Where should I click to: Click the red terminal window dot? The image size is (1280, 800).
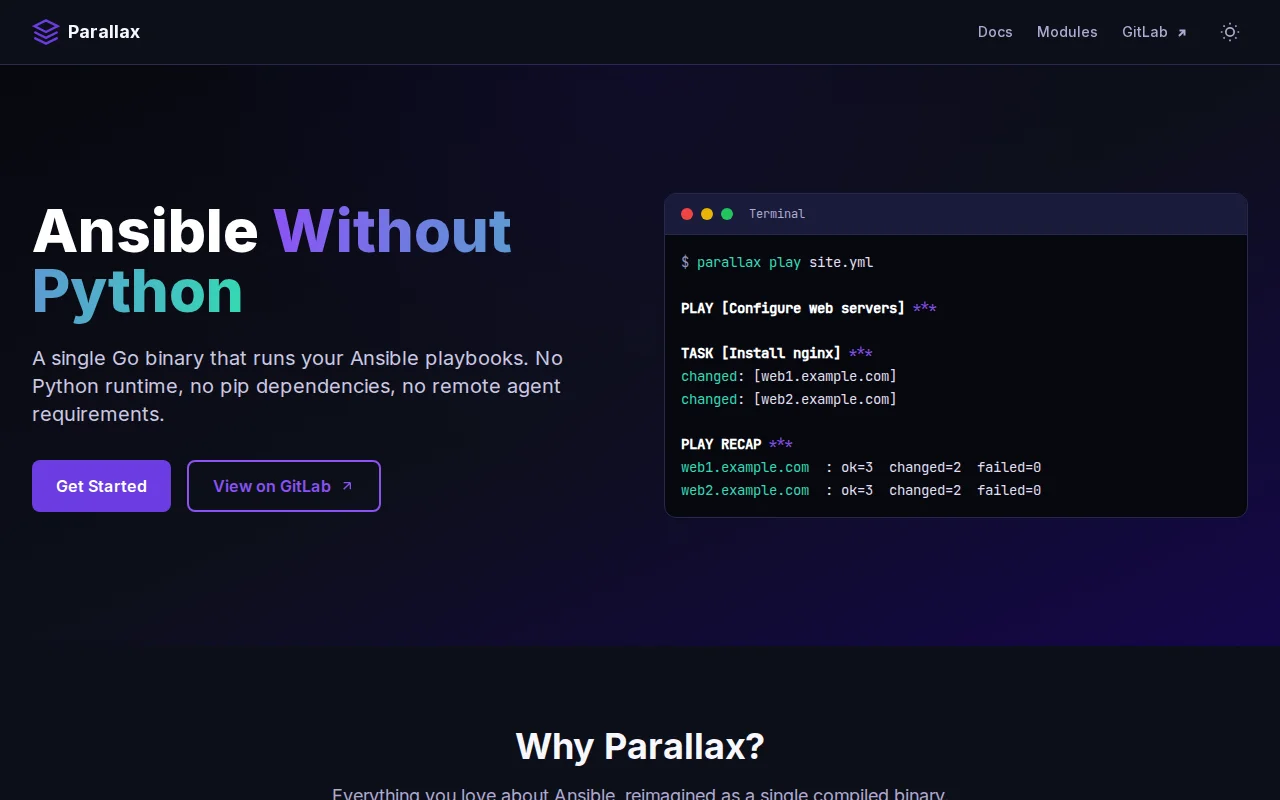pos(687,214)
